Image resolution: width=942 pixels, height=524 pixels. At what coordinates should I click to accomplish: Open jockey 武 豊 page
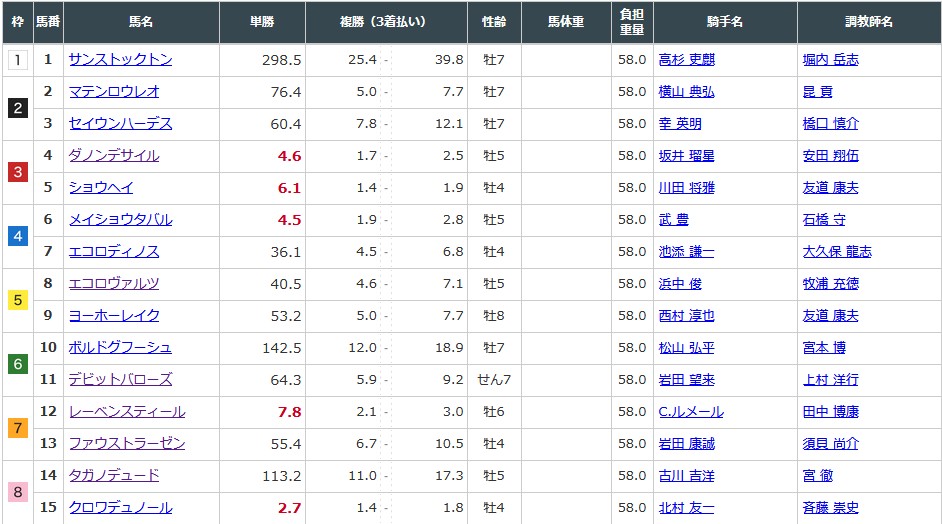click(x=673, y=220)
